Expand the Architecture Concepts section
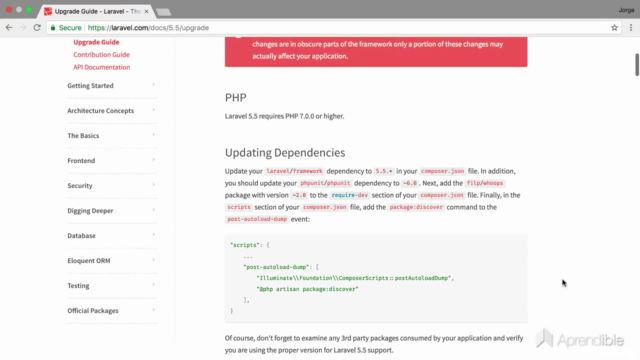640x360 pixels. click(111, 110)
